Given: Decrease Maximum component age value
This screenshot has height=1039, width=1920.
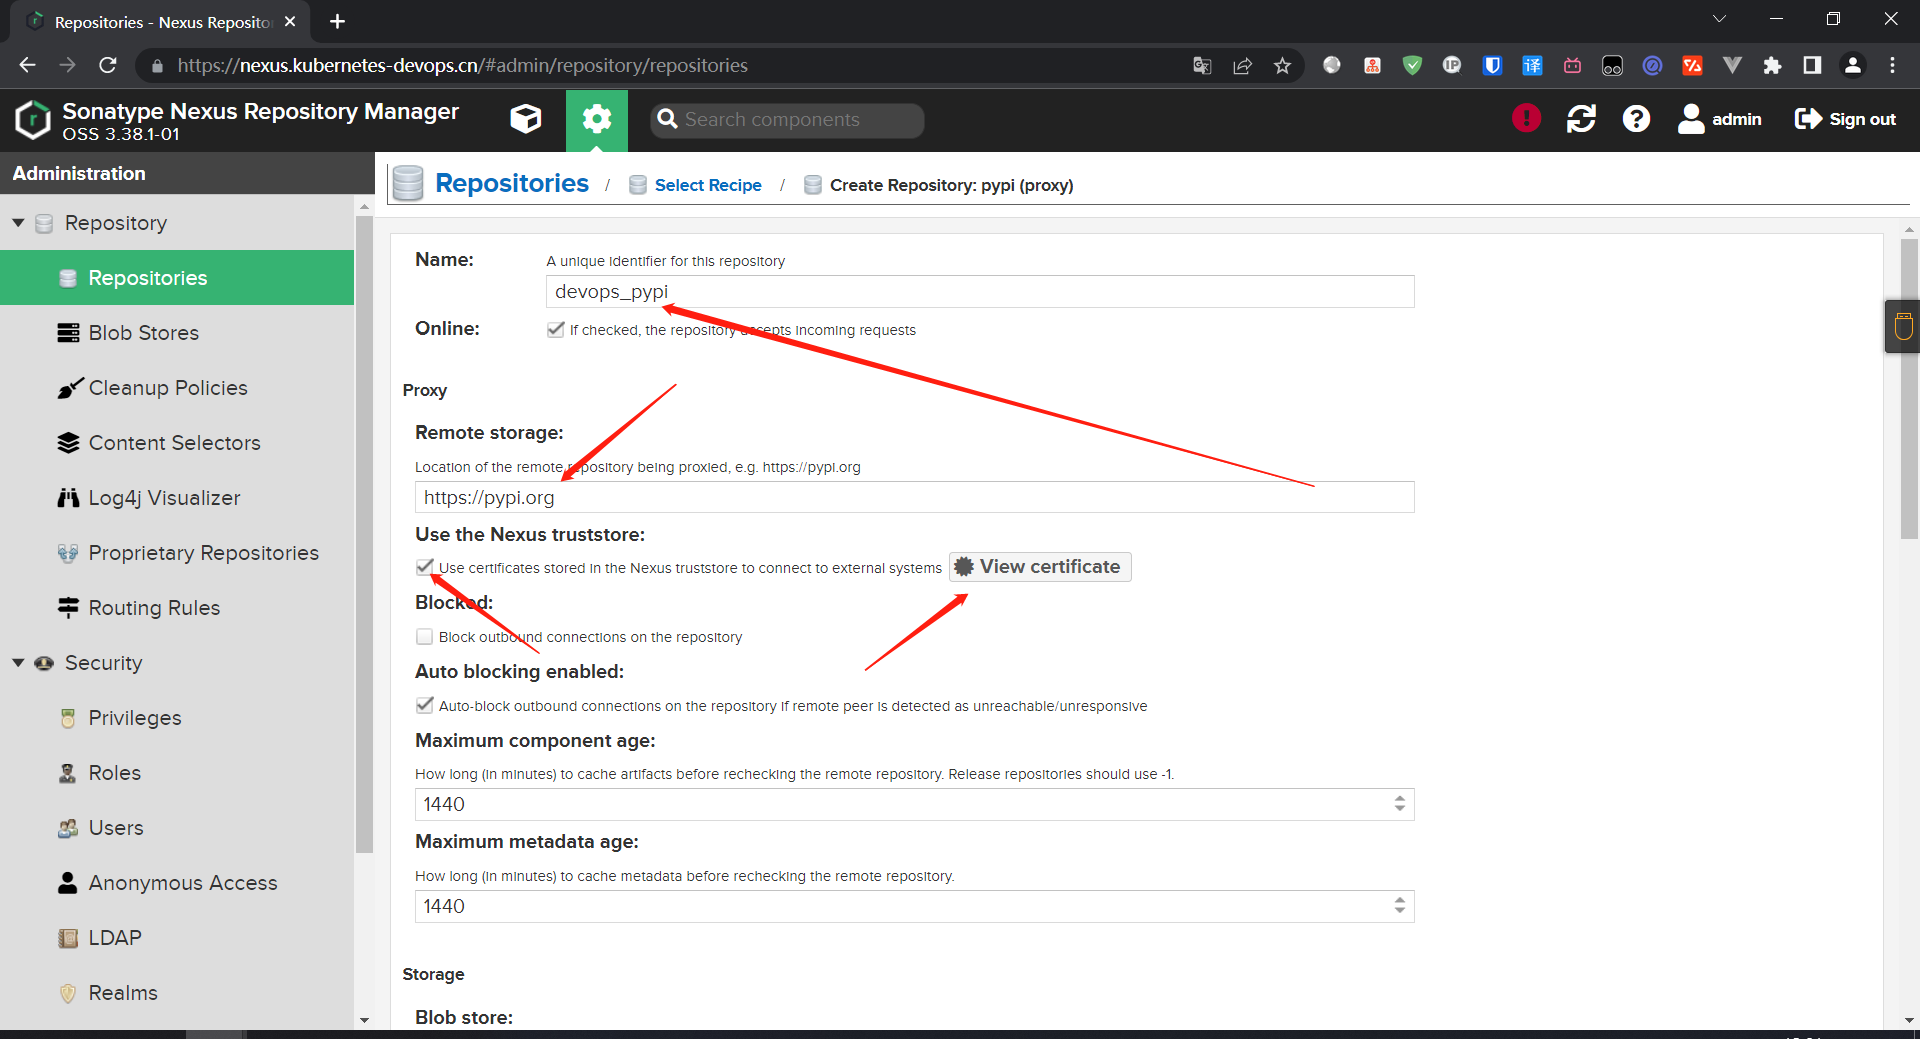Looking at the screenshot, I should [1400, 810].
